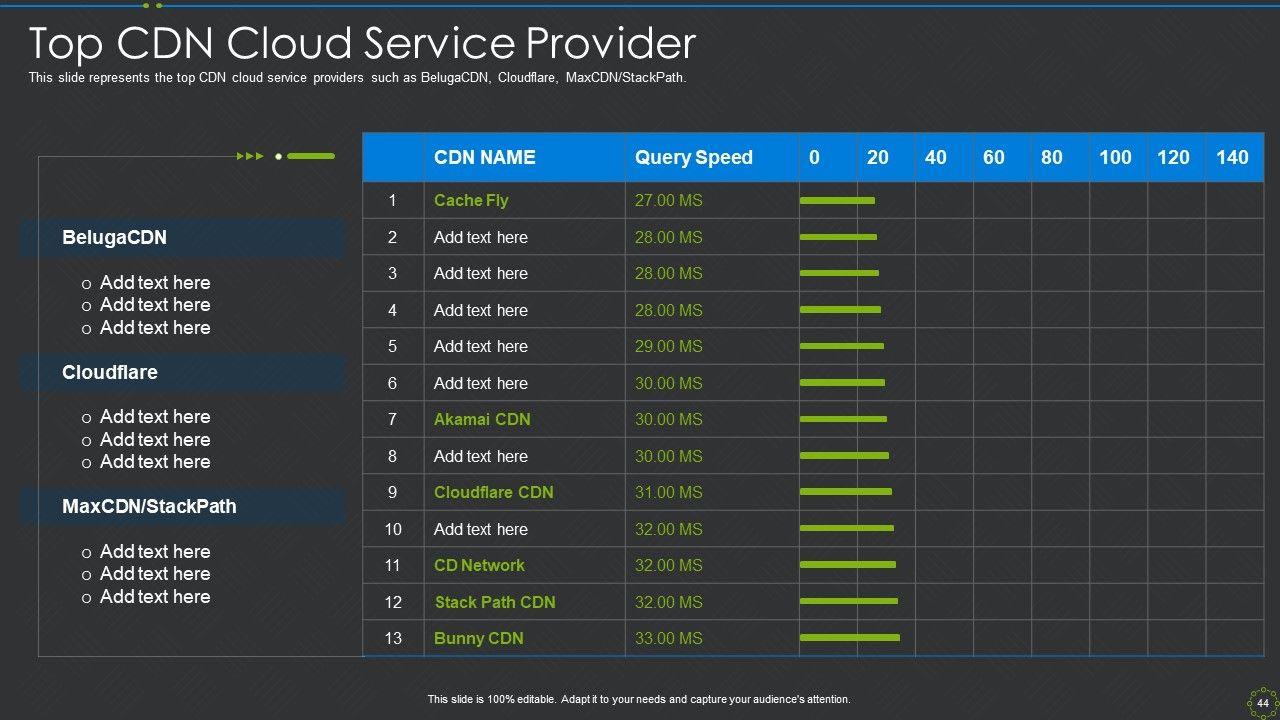Click the "This slide is 100% editable" footer text
Image resolution: width=1280 pixels, height=720 pixels.
[639, 700]
